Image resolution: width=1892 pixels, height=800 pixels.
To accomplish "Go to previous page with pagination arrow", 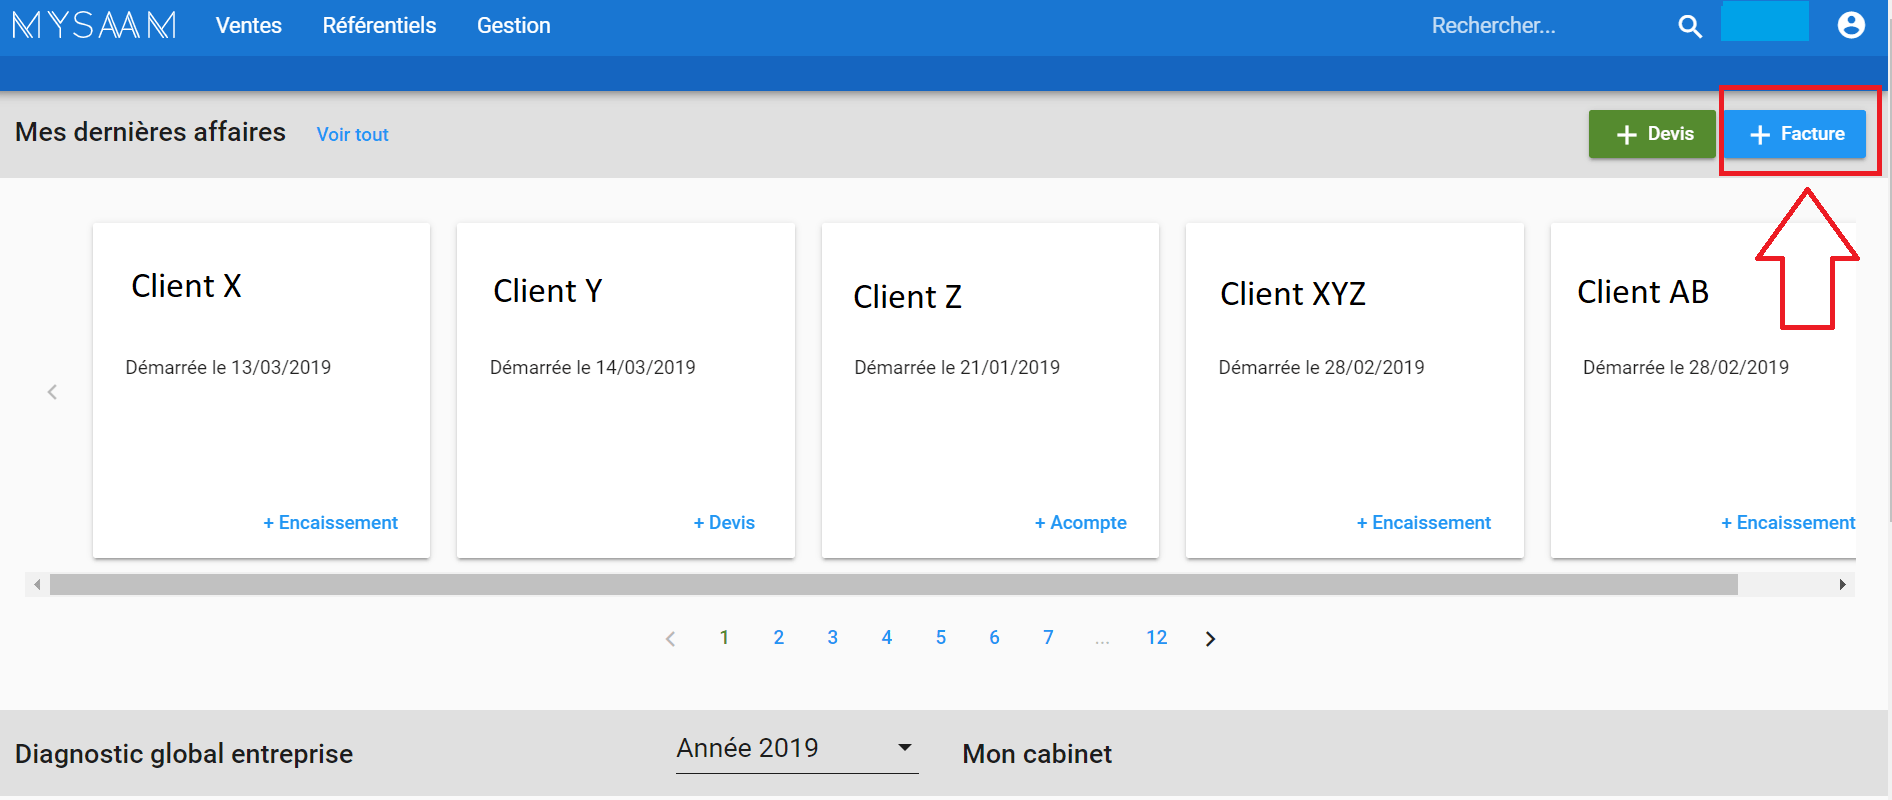I will (x=670, y=638).
